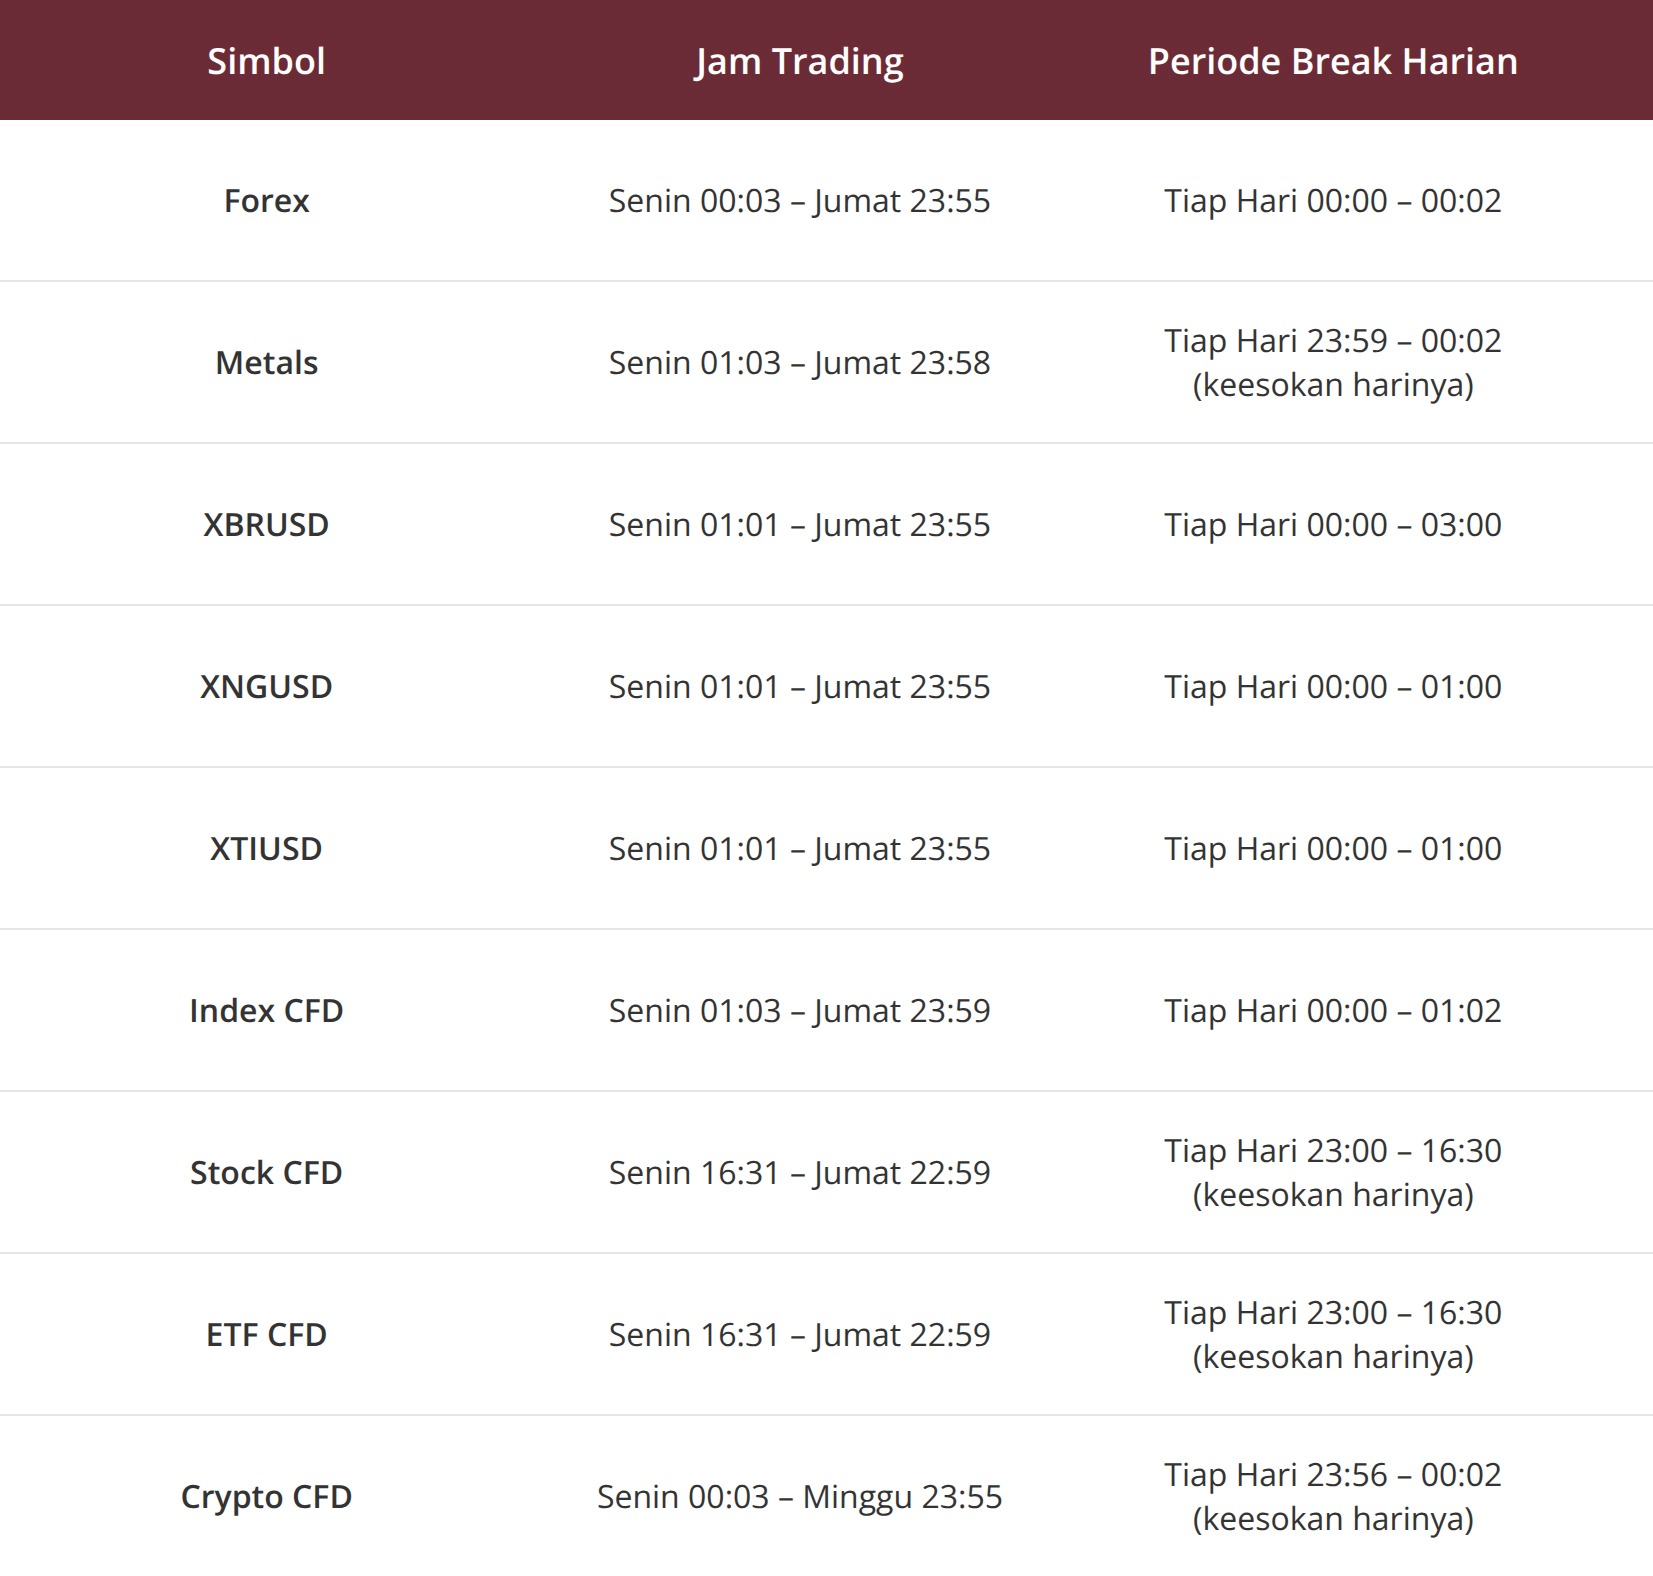The width and height of the screenshot is (1653, 1576).
Task: Click the XNGUSD symbol label
Action: (266, 687)
